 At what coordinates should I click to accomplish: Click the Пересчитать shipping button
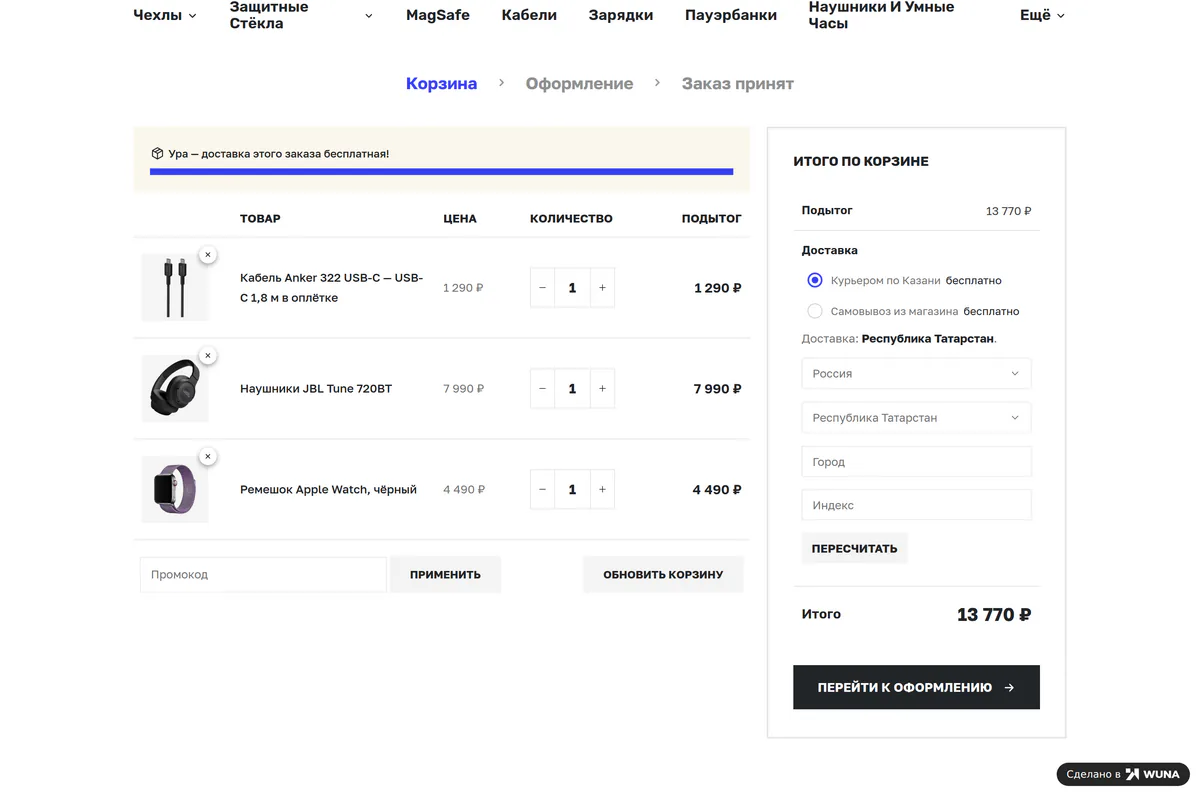click(x=854, y=549)
